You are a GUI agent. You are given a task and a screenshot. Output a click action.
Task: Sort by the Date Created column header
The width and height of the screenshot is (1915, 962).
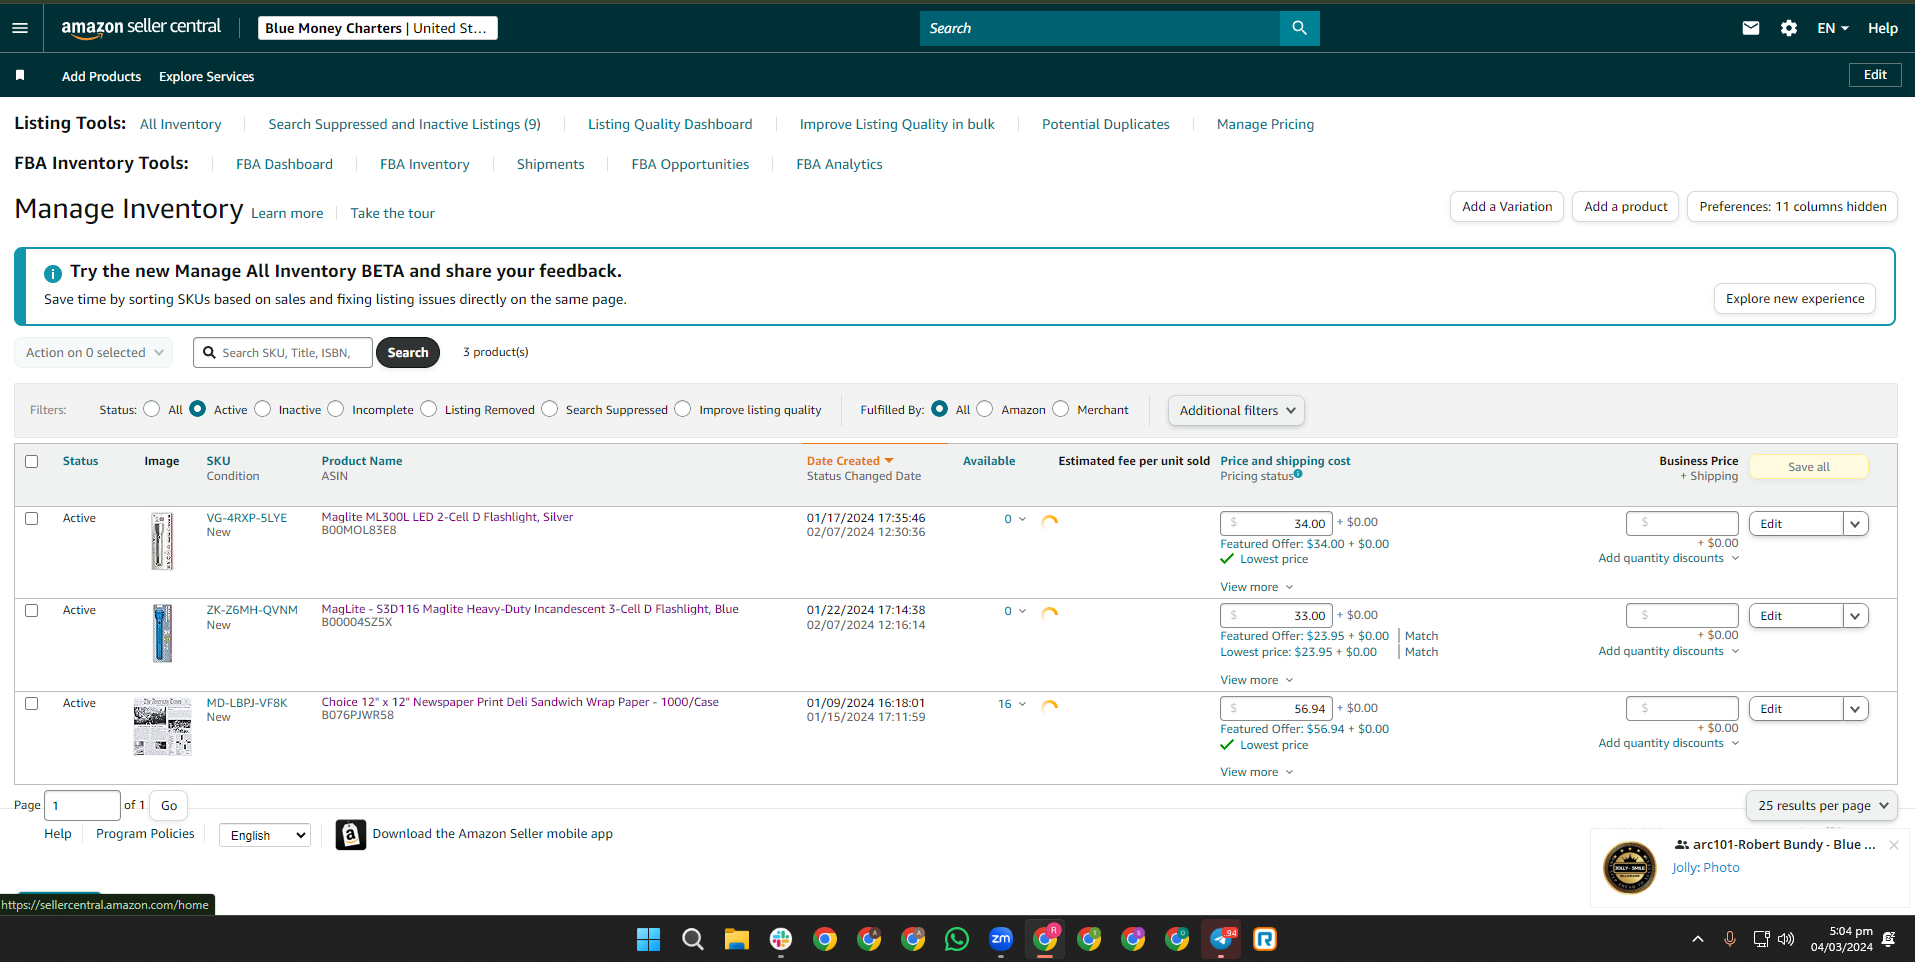click(x=850, y=461)
